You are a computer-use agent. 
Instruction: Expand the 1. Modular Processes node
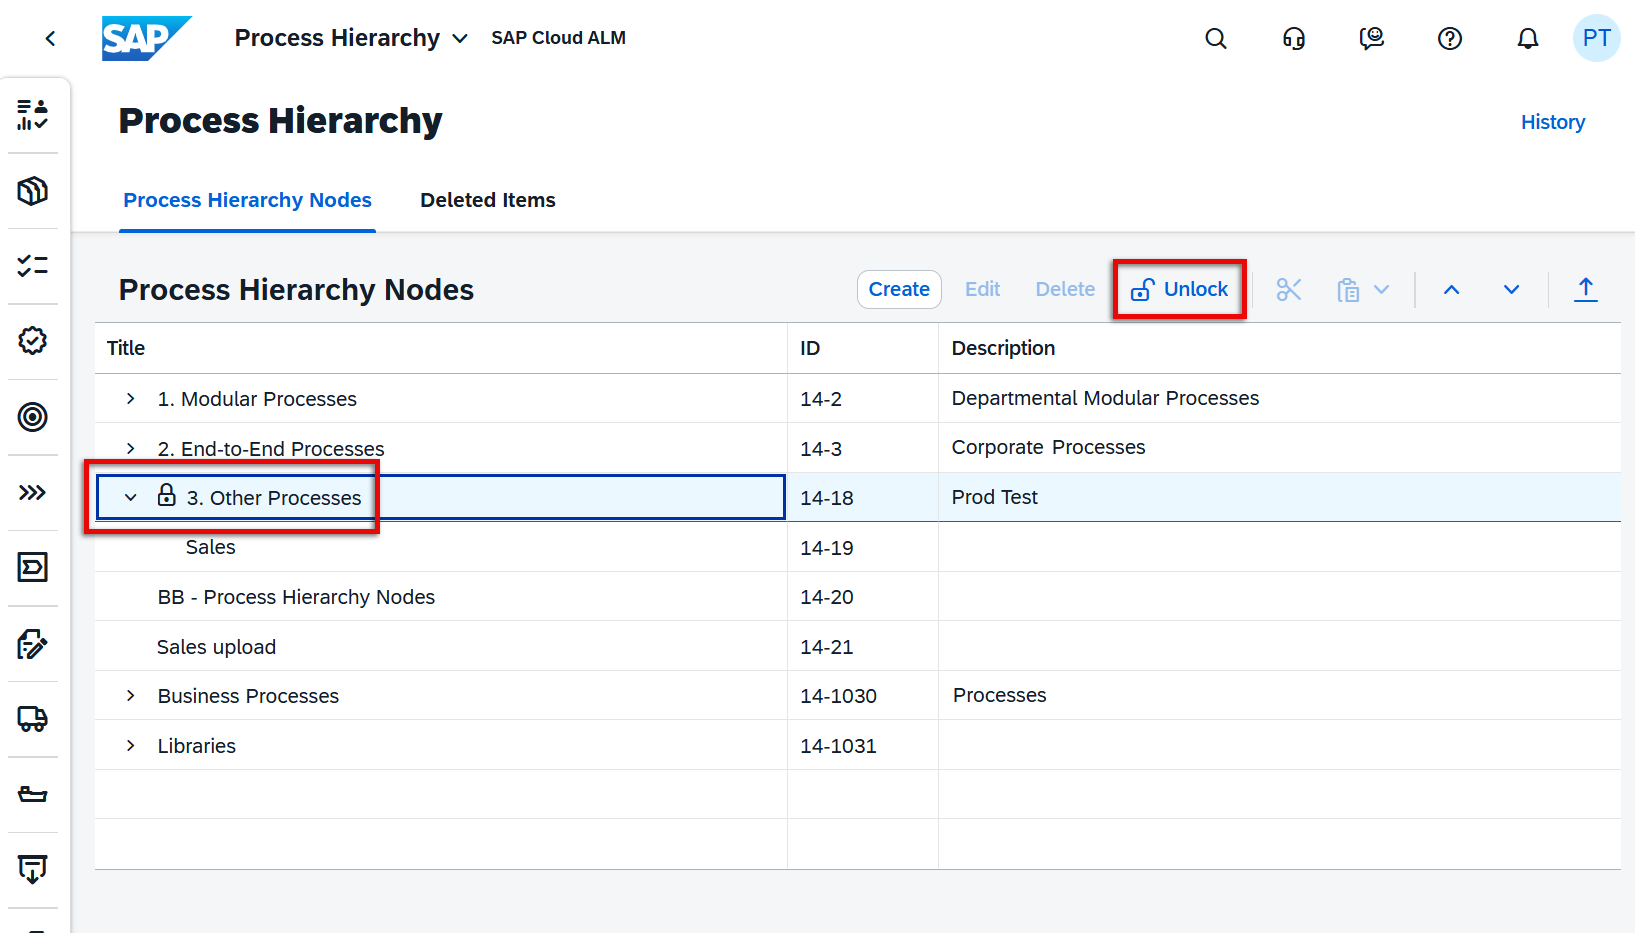131,399
